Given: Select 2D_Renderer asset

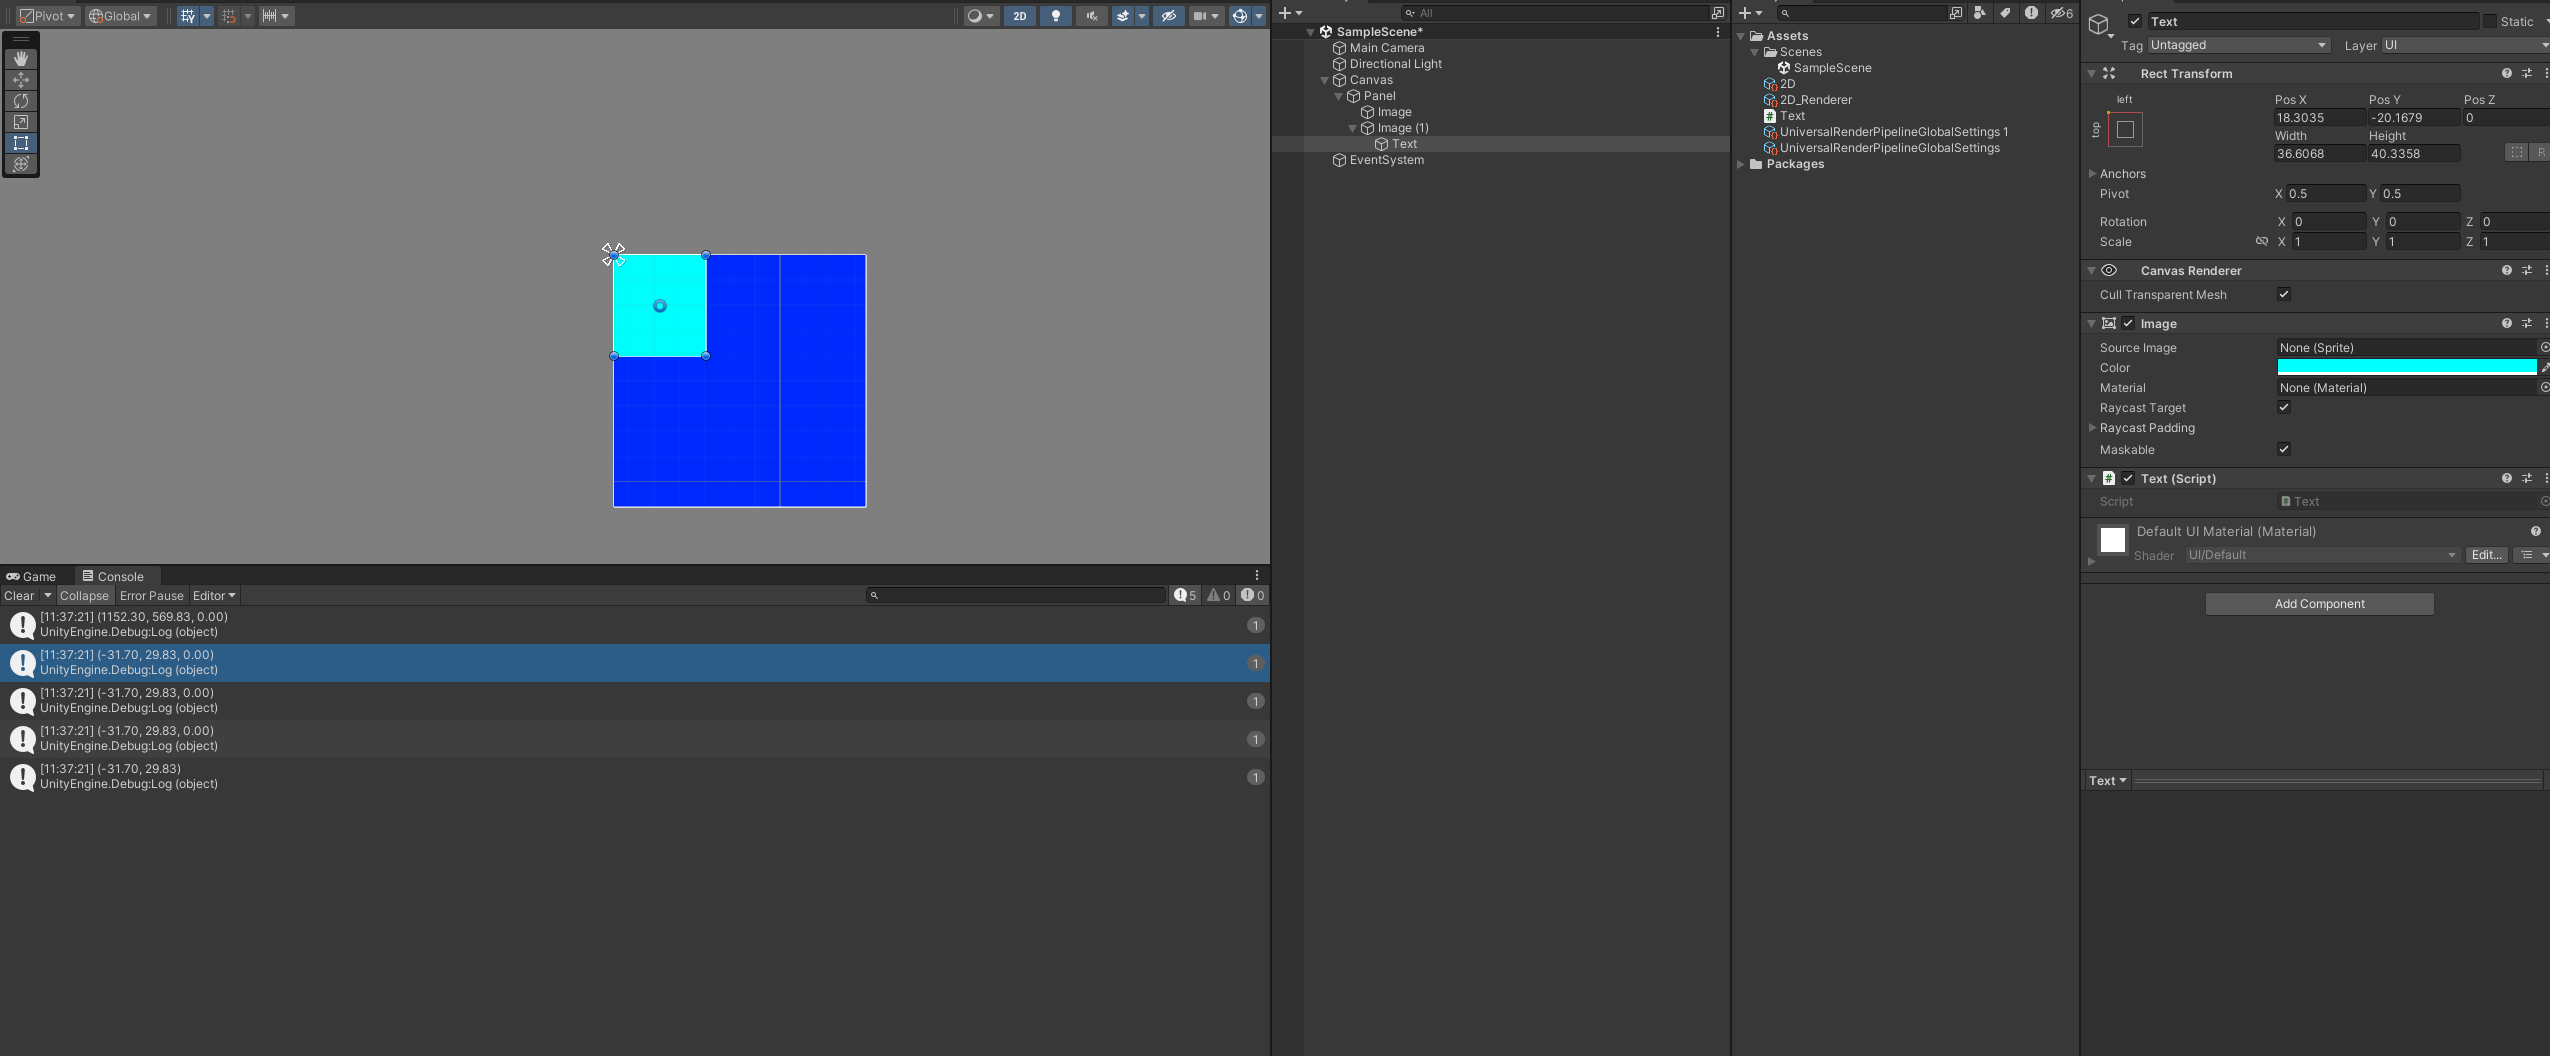Looking at the screenshot, I should coord(1815,100).
